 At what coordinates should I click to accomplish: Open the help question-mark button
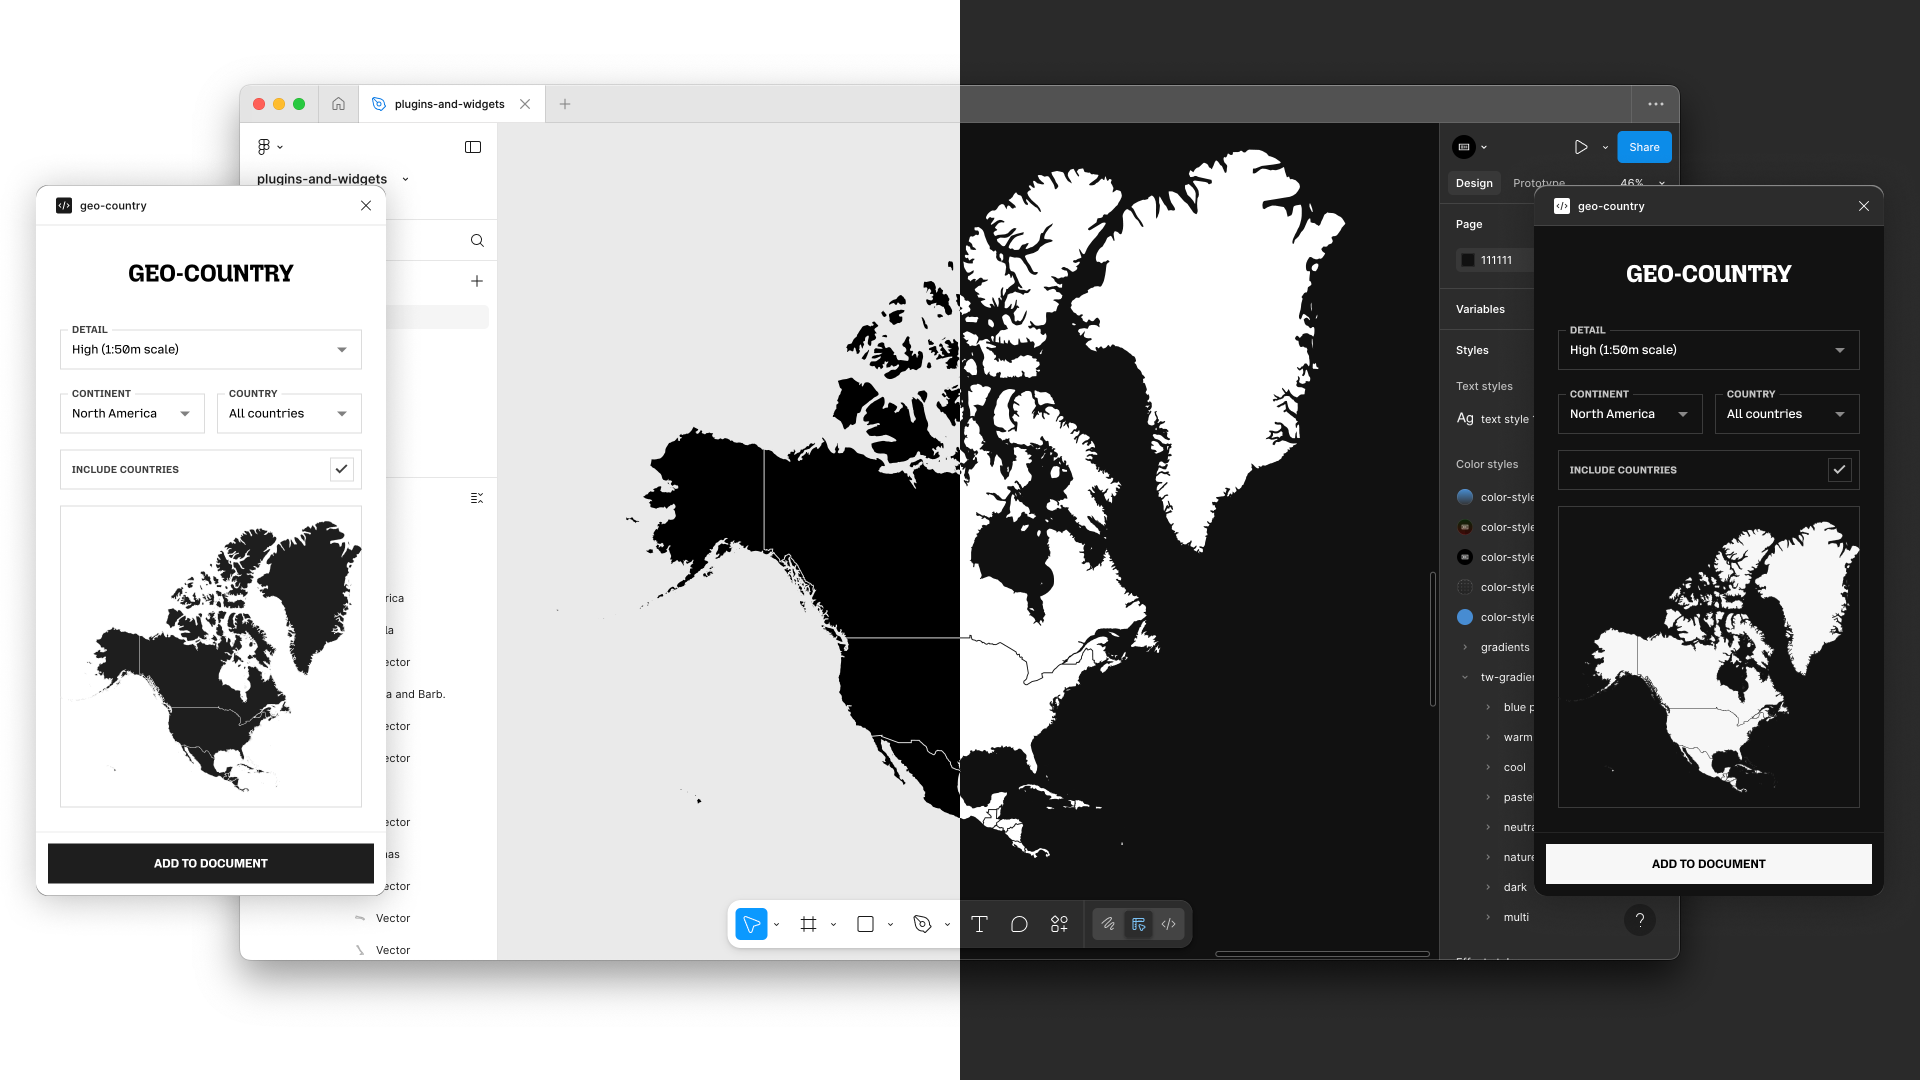pos(1640,920)
